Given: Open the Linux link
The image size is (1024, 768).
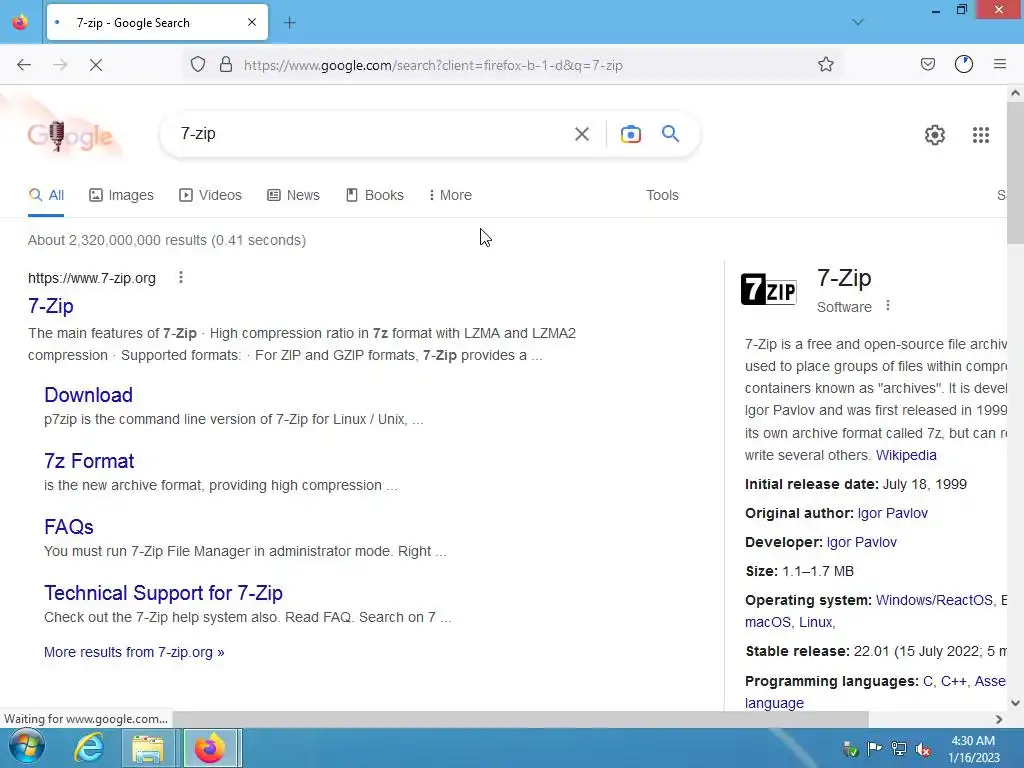Looking at the screenshot, I should click(816, 622).
